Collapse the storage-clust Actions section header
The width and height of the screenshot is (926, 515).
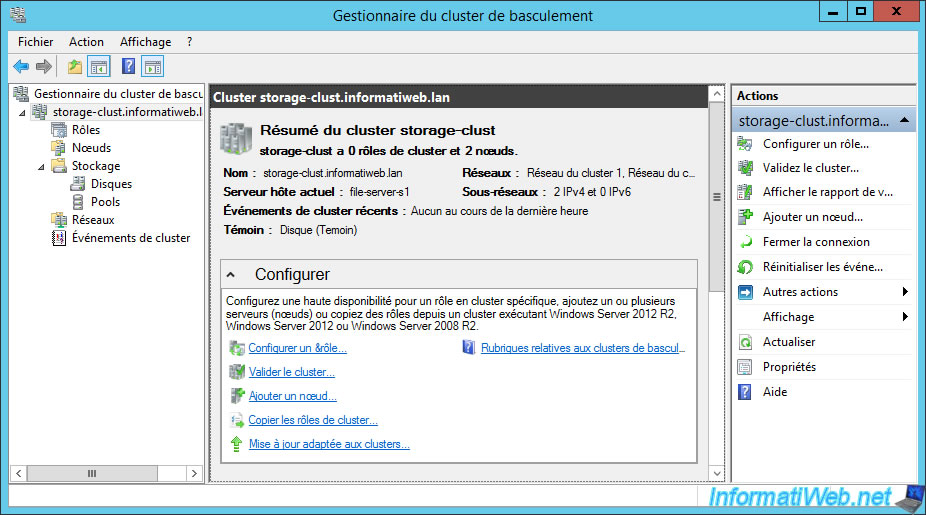pyautogui.click(x=904, y=120)
